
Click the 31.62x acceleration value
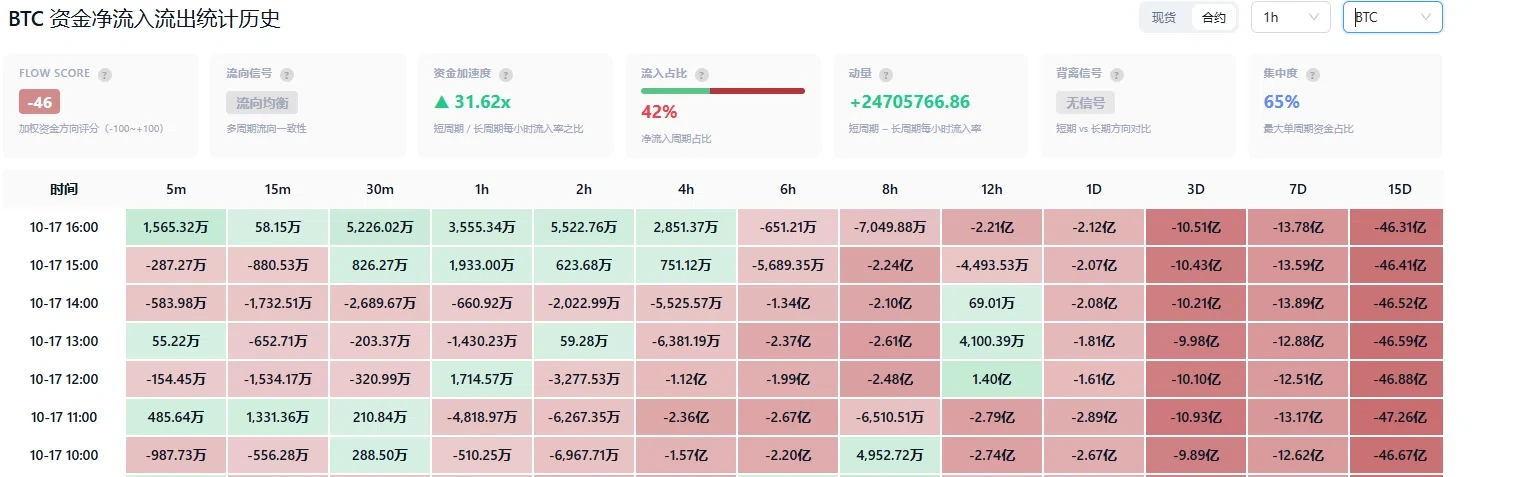coord(472,102)
